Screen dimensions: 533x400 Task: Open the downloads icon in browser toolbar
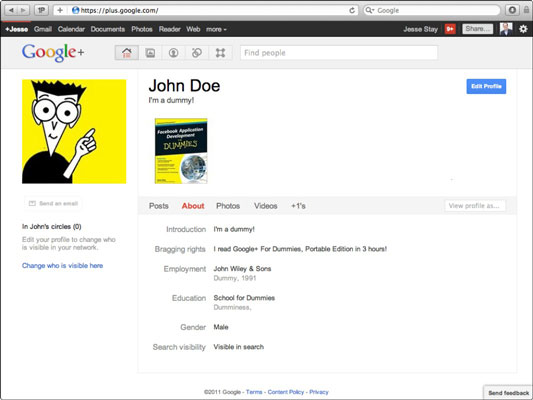pyautogui.click(x=512, y=10)
